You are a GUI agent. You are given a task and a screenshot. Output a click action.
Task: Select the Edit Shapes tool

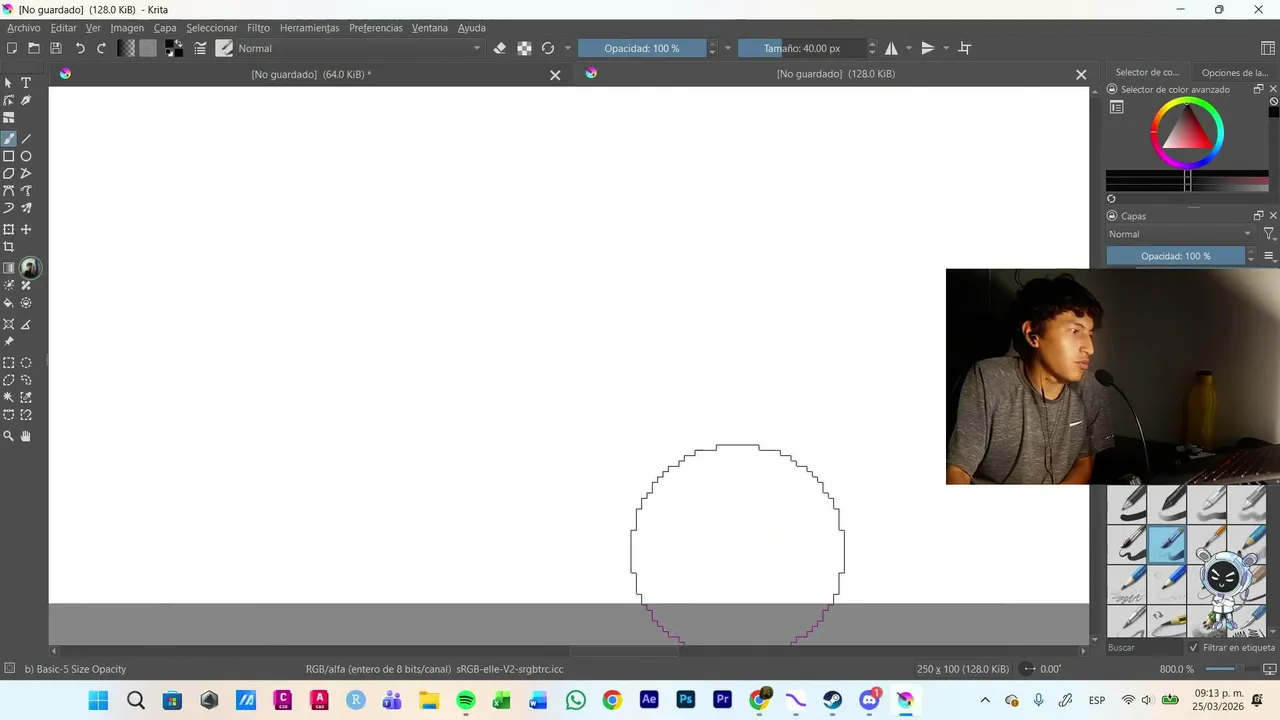9,100
